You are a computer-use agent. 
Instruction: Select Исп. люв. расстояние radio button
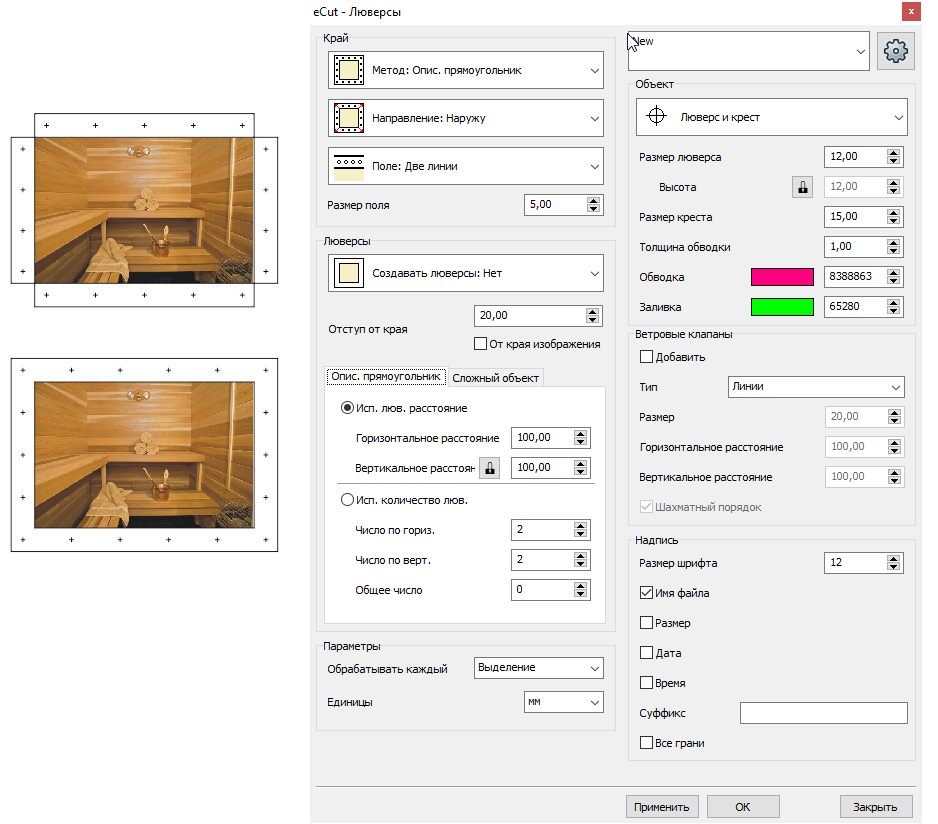[347, 408]
